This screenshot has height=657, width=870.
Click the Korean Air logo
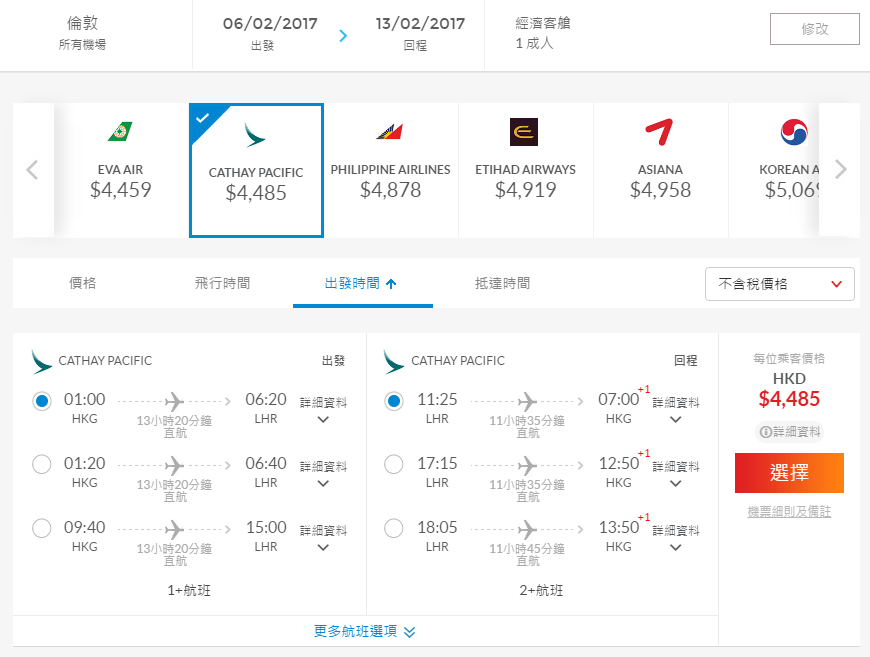794,132
